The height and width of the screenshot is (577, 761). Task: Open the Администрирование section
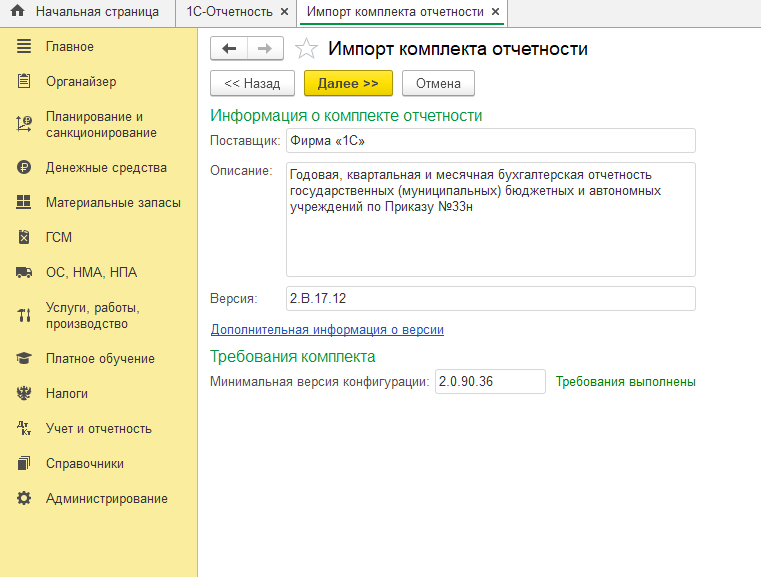tap(106, 498)
